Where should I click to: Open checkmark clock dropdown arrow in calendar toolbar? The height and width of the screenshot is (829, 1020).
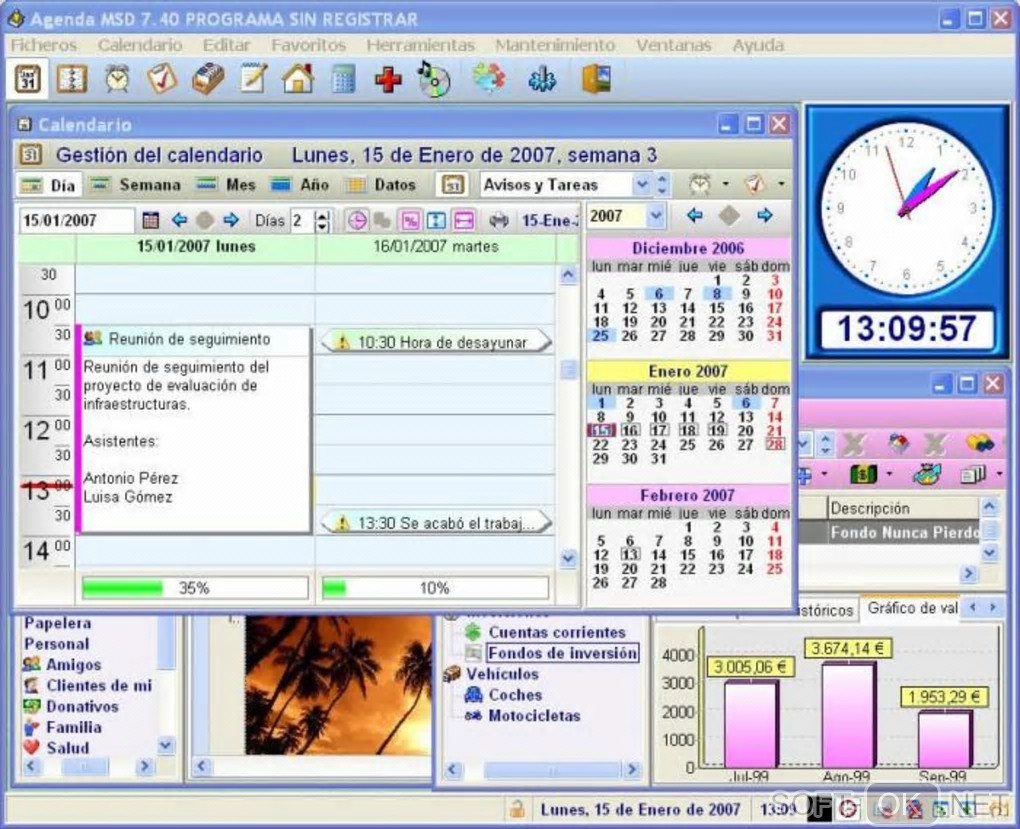click(781, 184)
